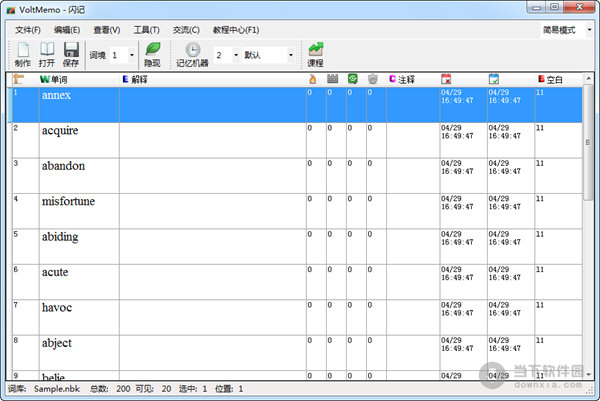Open the 查看(V) menu
Image resolution: width=600 pixels, height=401 pixels.
(x=107, y=30)
